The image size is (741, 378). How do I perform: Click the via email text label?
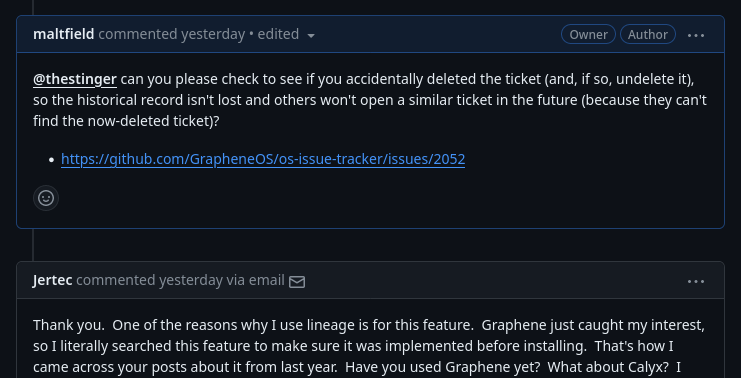tap(255, 280)
